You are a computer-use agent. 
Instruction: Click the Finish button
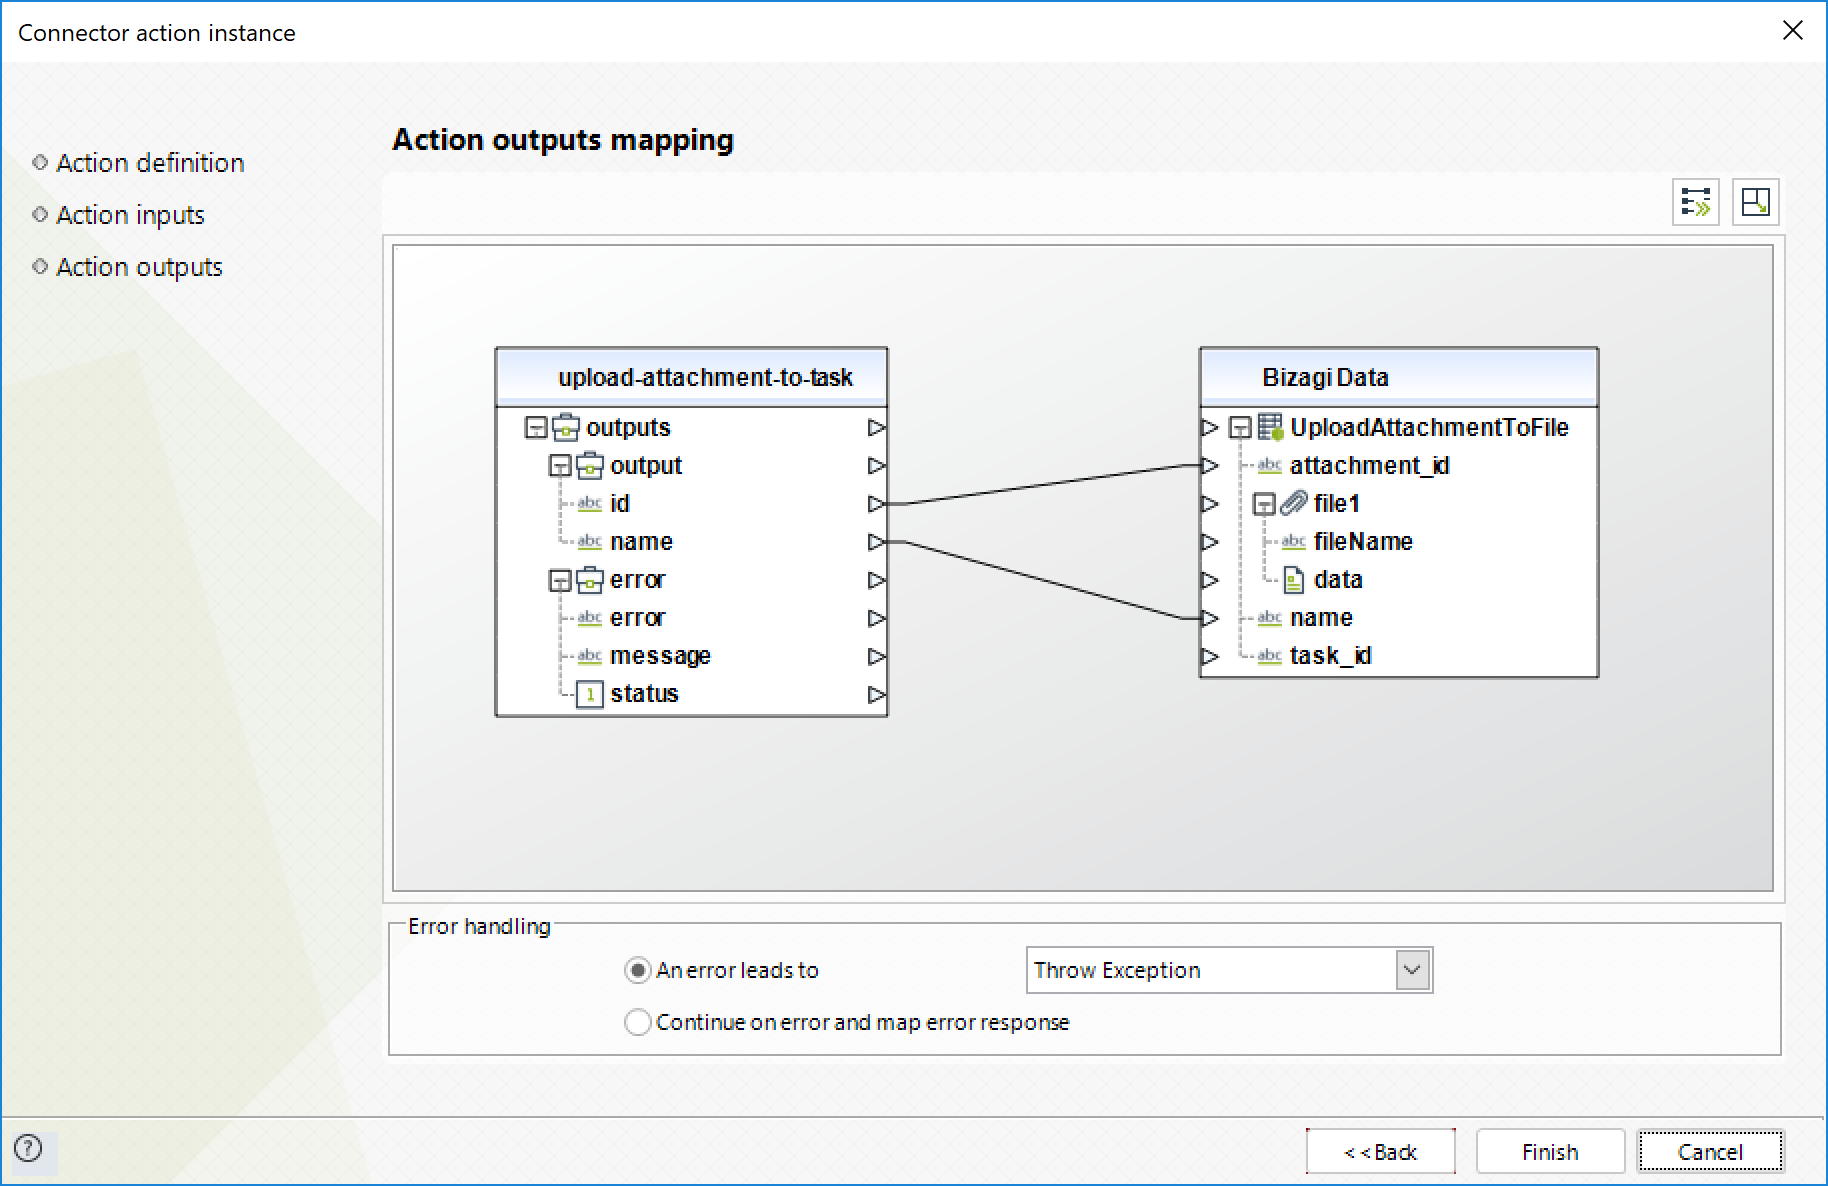coord(1550,1152)
